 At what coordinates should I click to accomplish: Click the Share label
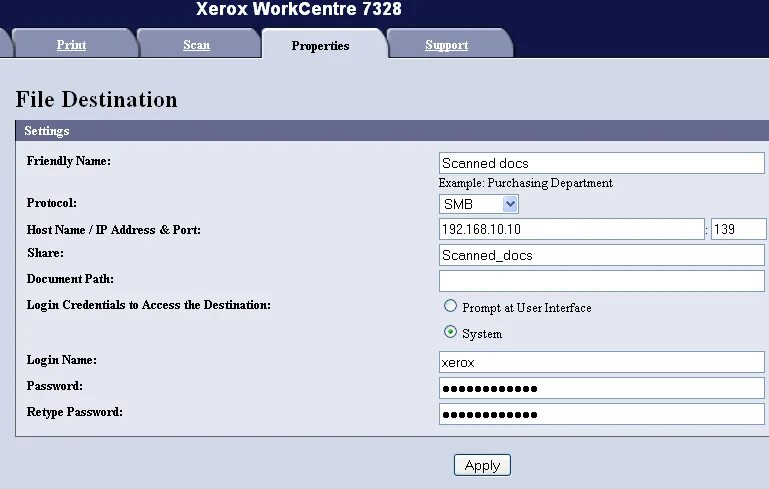point(45,253)
